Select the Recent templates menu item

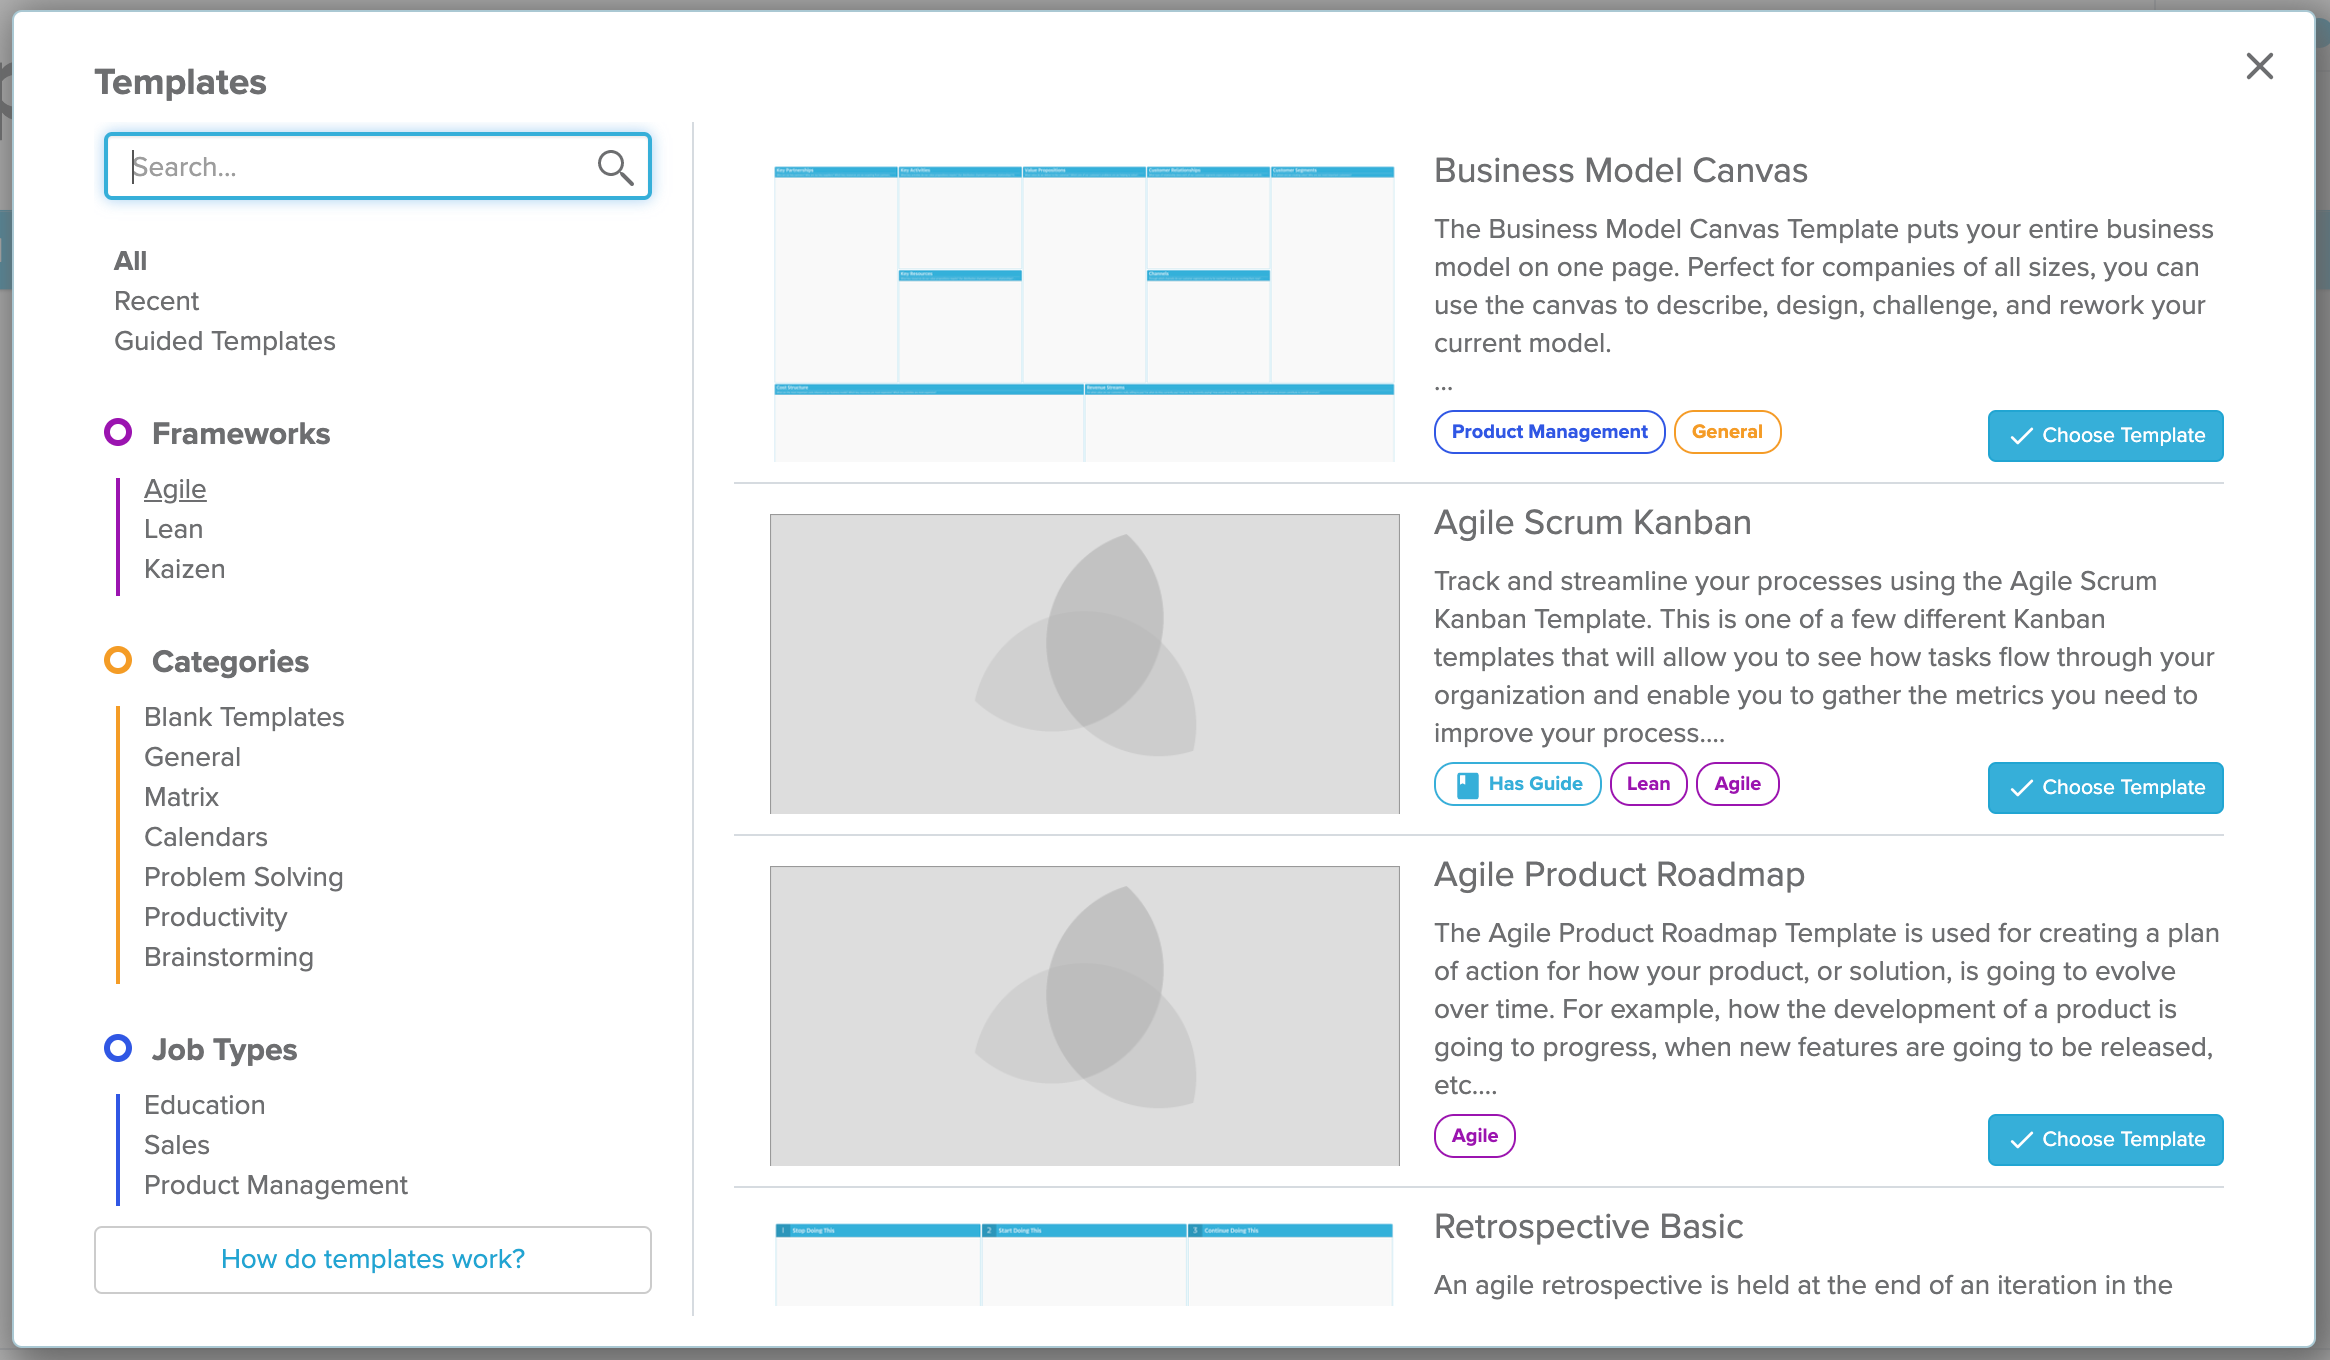tap(157, 301)
